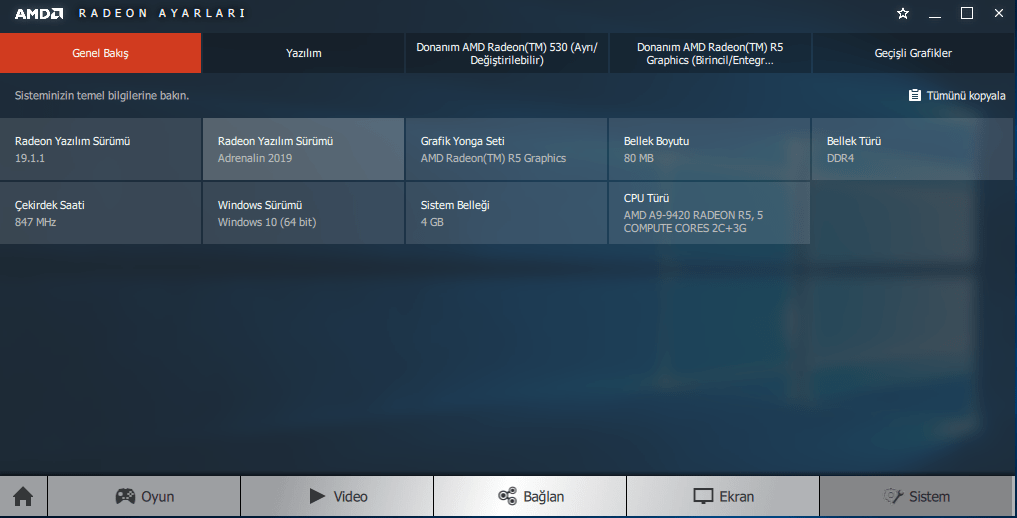Click the home icon in bottom bar
Image resolution: width=1017 pixels, height=518 pixels.
pos(23,497)
